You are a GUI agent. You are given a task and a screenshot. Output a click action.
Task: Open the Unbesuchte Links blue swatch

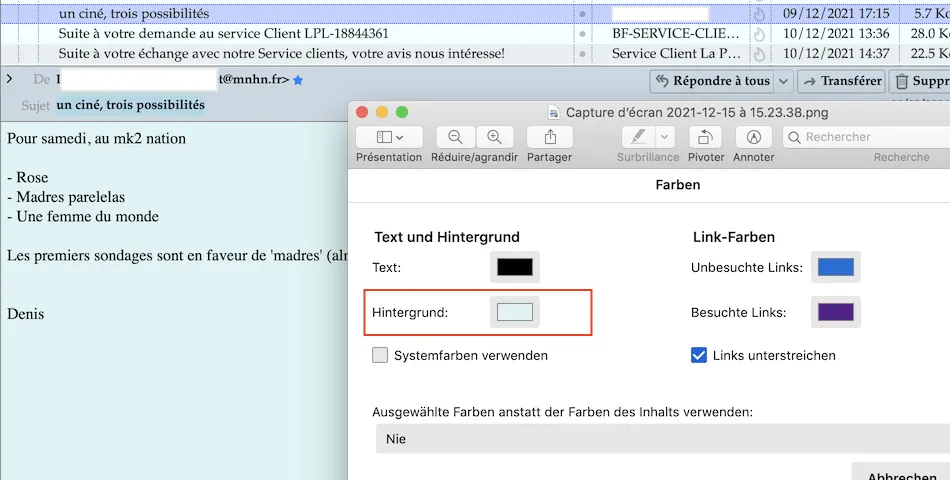(836, 267)
